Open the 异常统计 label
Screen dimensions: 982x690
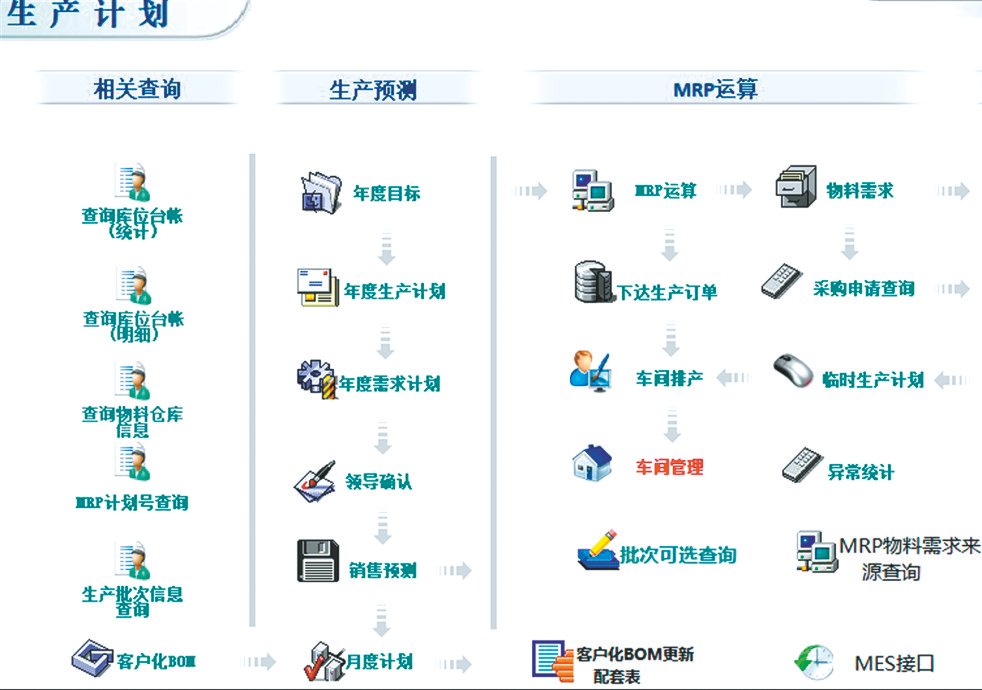coord(860,472)
